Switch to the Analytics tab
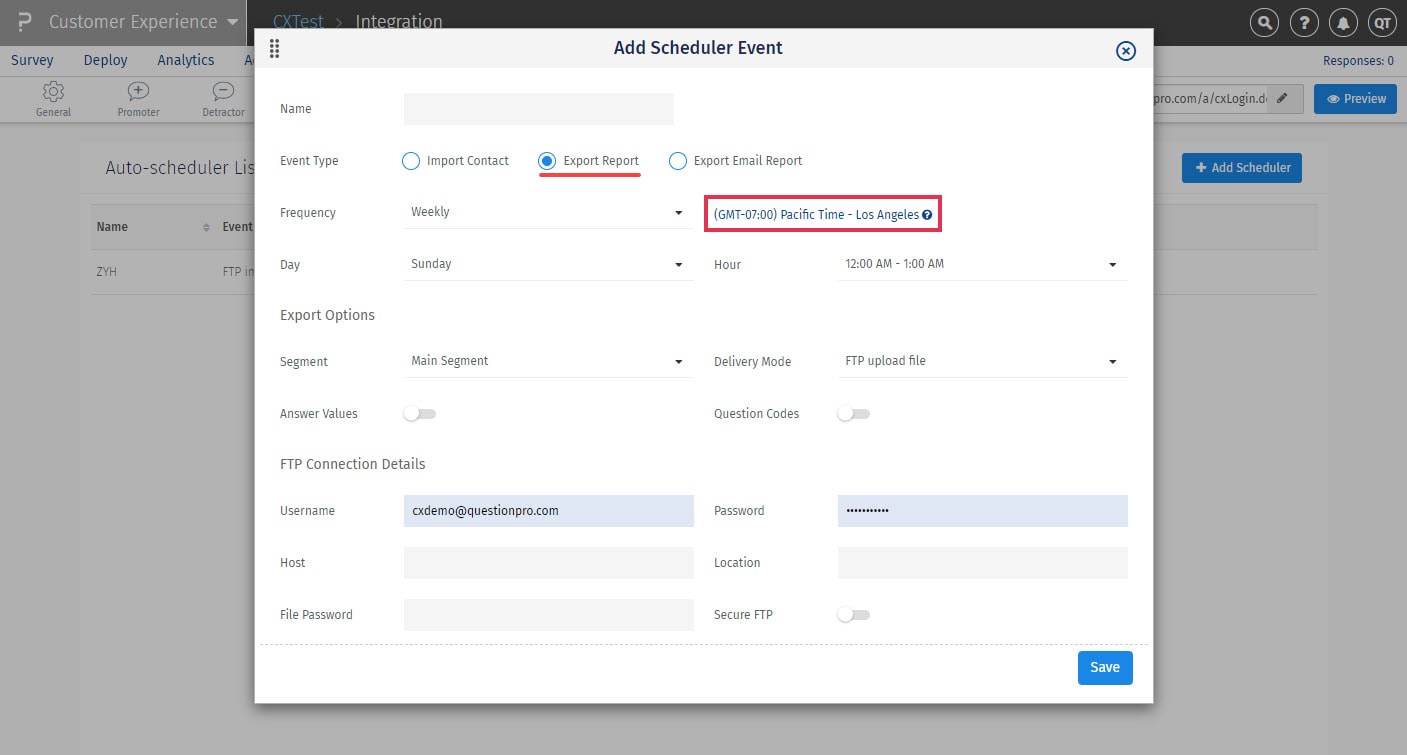 point(186,60)
